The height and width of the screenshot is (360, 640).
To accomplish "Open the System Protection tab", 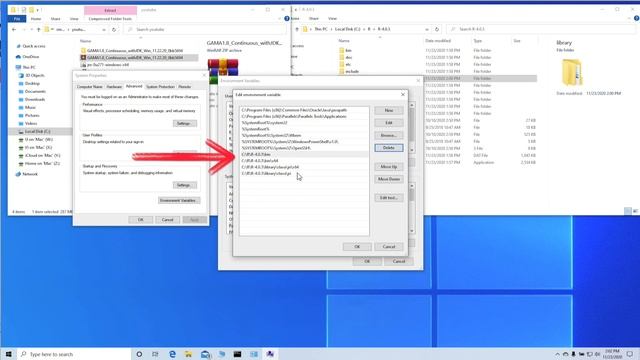I will tap(160, 87).
